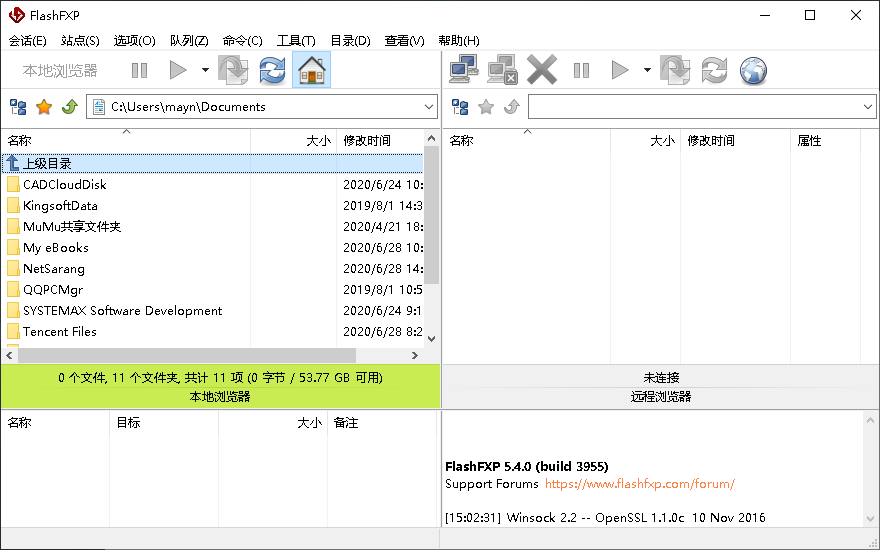Go up one level in remote pane
Image resolution: width=880 pixels, height=550 pixels.
tap(511, 107)
